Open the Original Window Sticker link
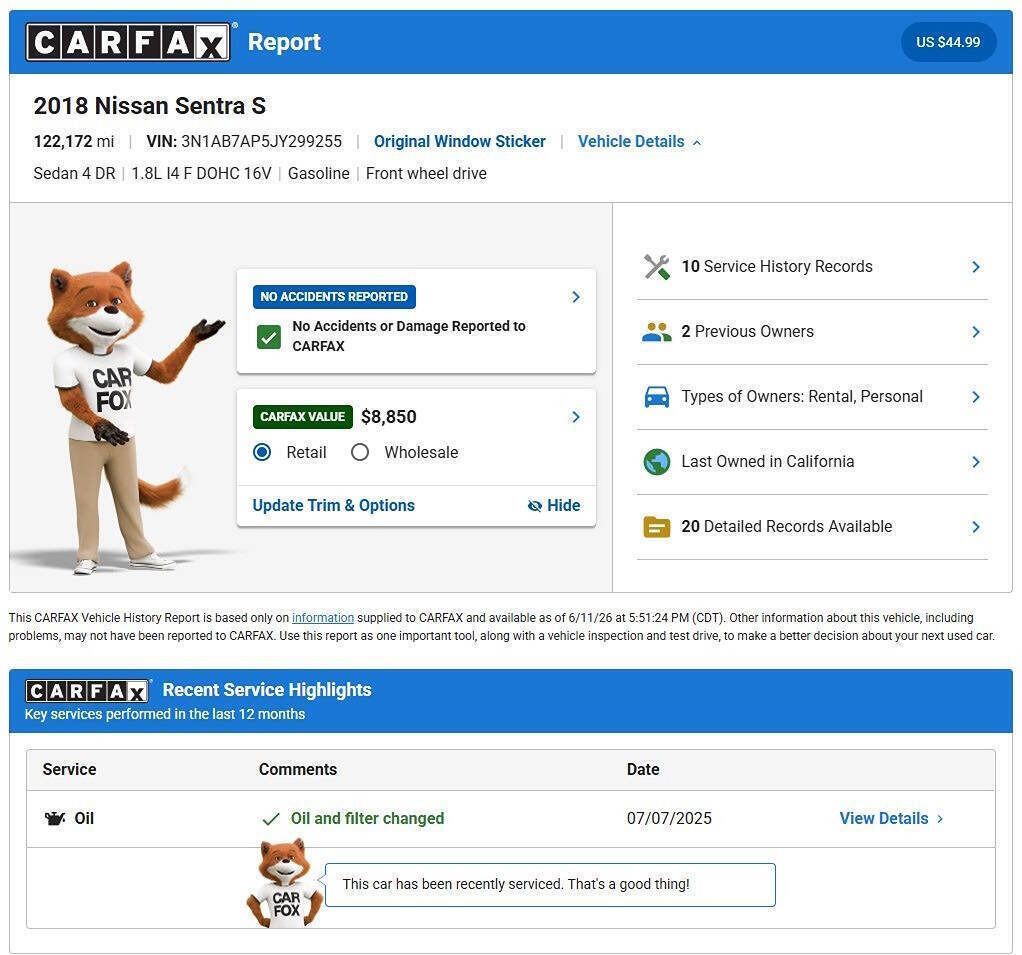The height and width of the screenshot is (955, 1022). 460,141
